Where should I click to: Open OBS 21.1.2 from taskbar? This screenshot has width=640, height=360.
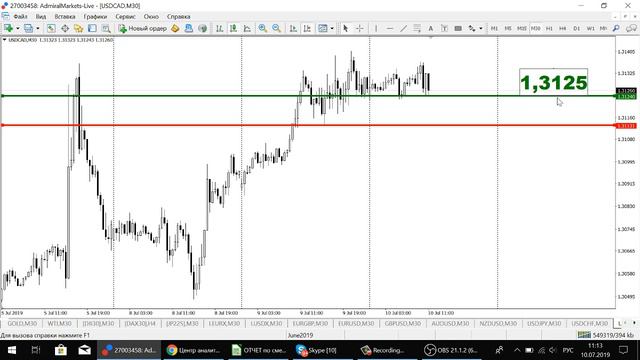(451, 350)
